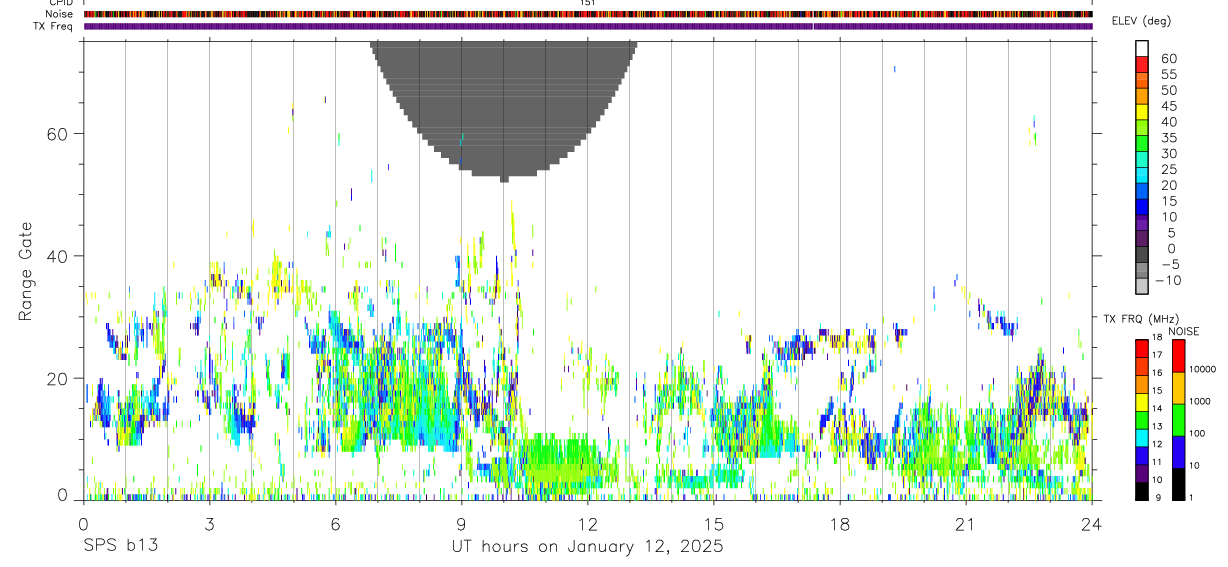The image size is (1228, 567).
Task: Click the x-axis tick label '3'
Action: [209, 524]
